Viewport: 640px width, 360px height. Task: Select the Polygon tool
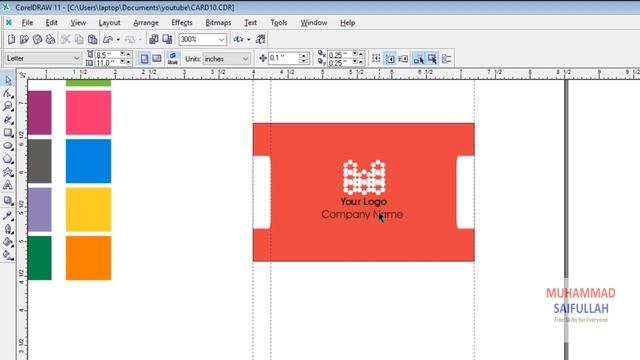click(x=8, y=159)
